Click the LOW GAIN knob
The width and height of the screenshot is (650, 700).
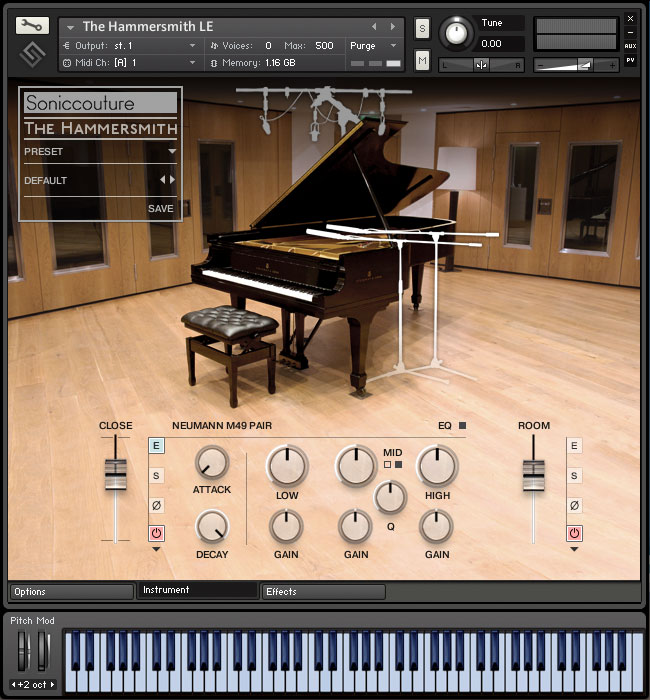tap(286, 527)
